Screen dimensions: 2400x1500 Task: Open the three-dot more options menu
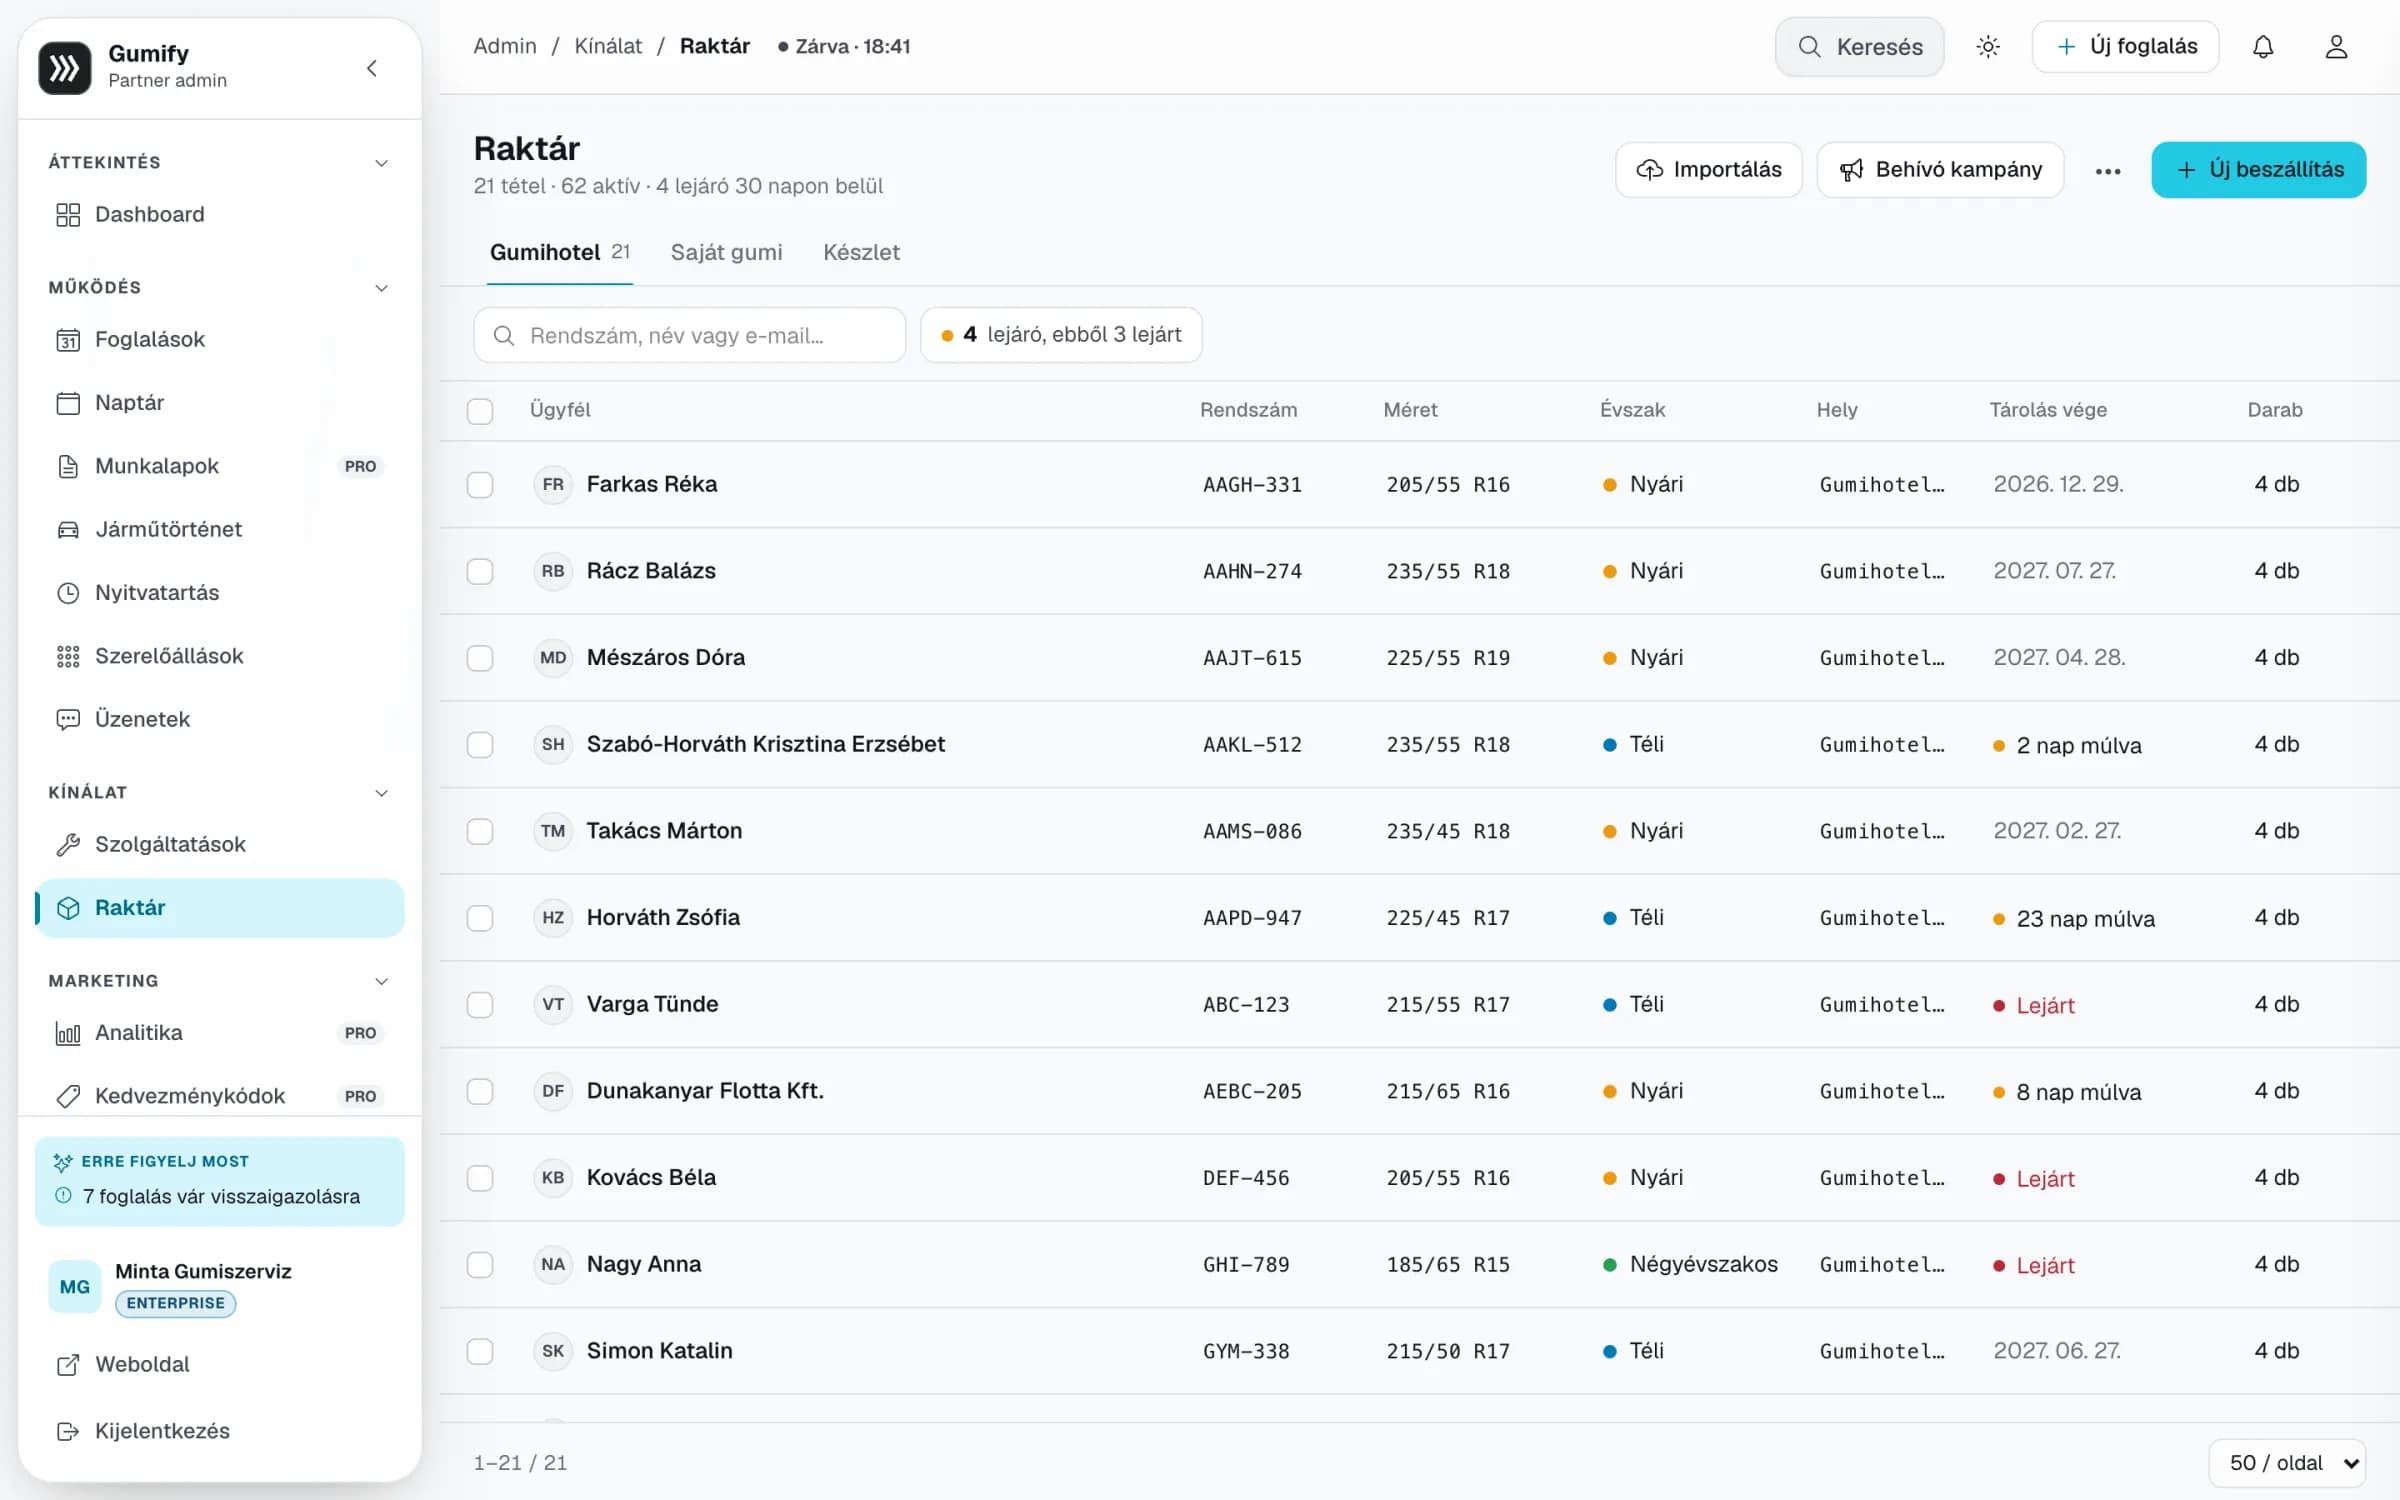pos(2108,170)
